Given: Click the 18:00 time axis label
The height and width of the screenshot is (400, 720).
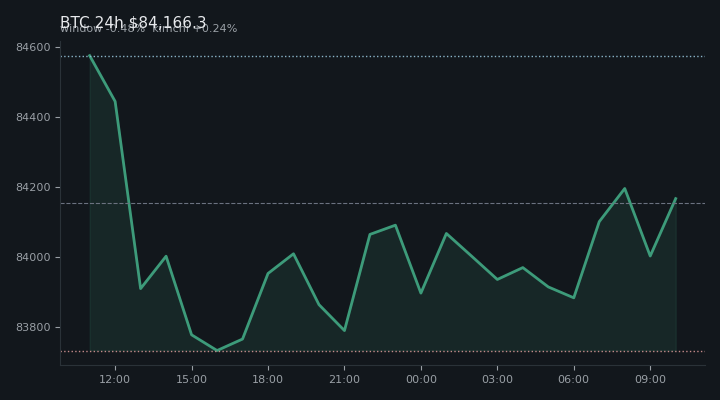Looking at the screenshot, I should click(x=268, y=379).
